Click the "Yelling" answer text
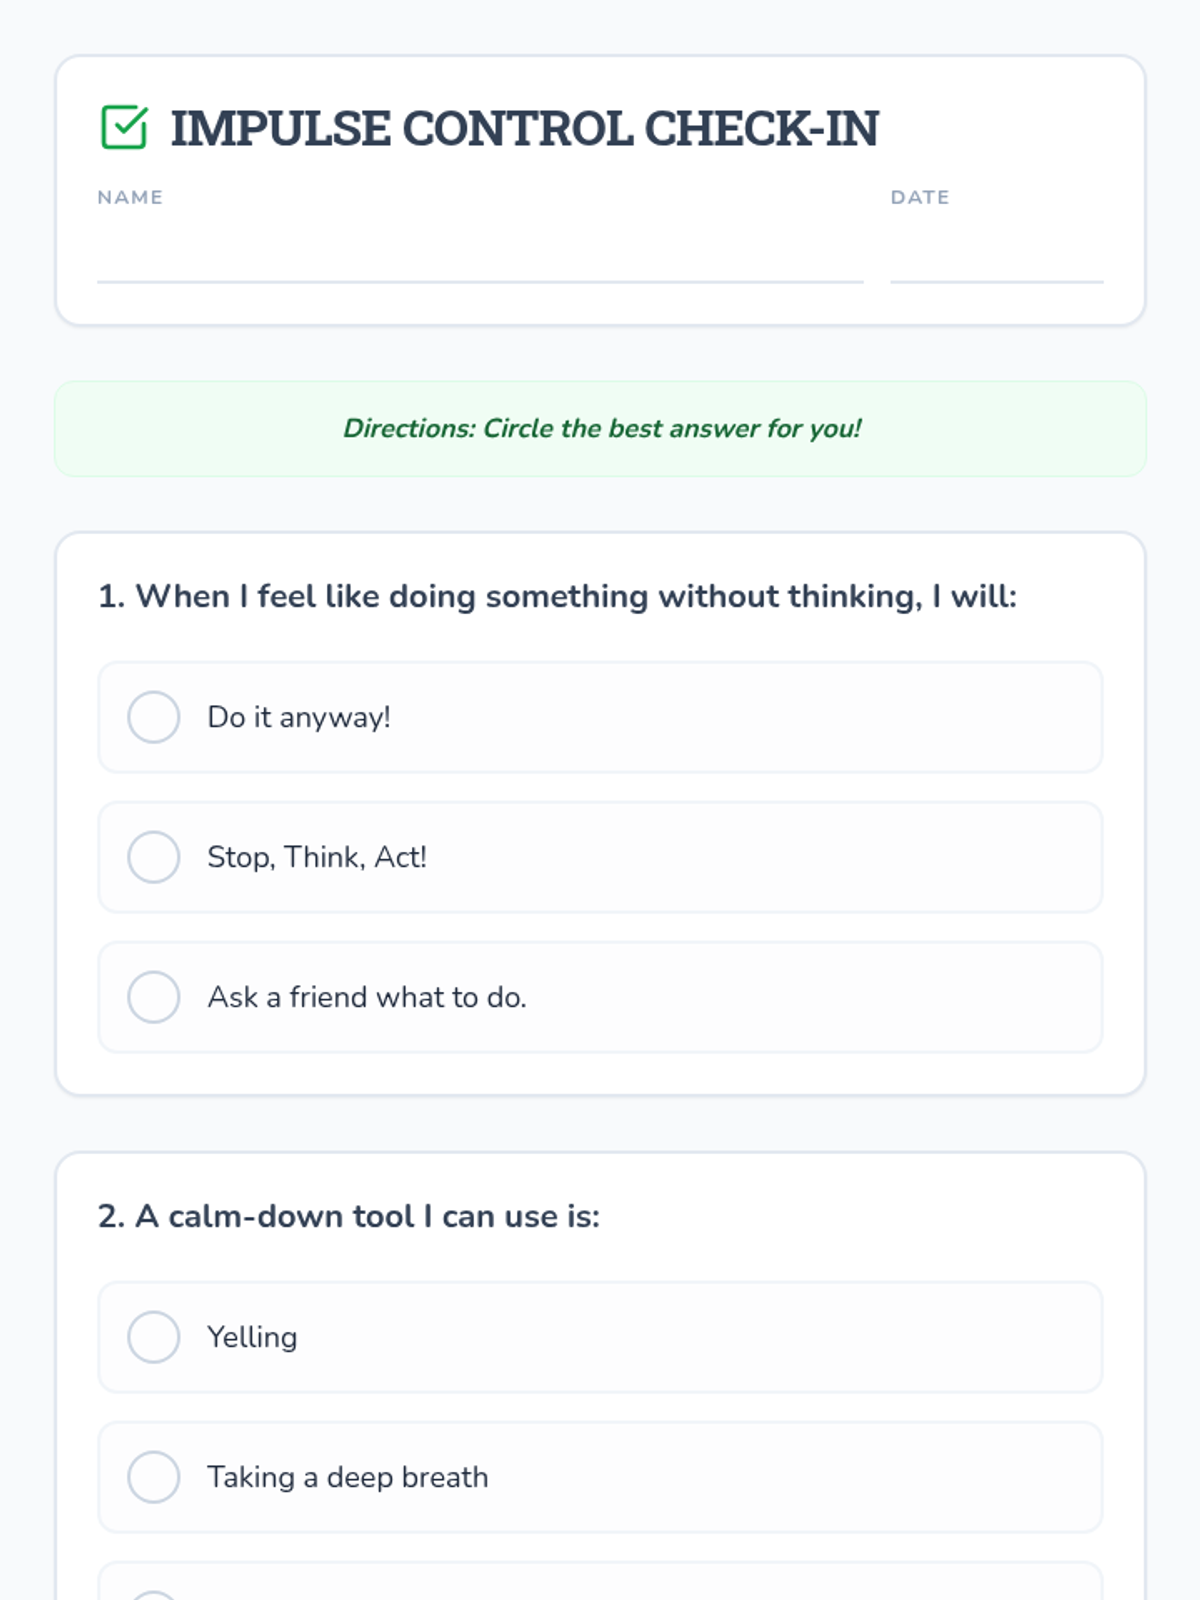The height and width of the screenshot is (1600, 1200). pos(252,1337)
